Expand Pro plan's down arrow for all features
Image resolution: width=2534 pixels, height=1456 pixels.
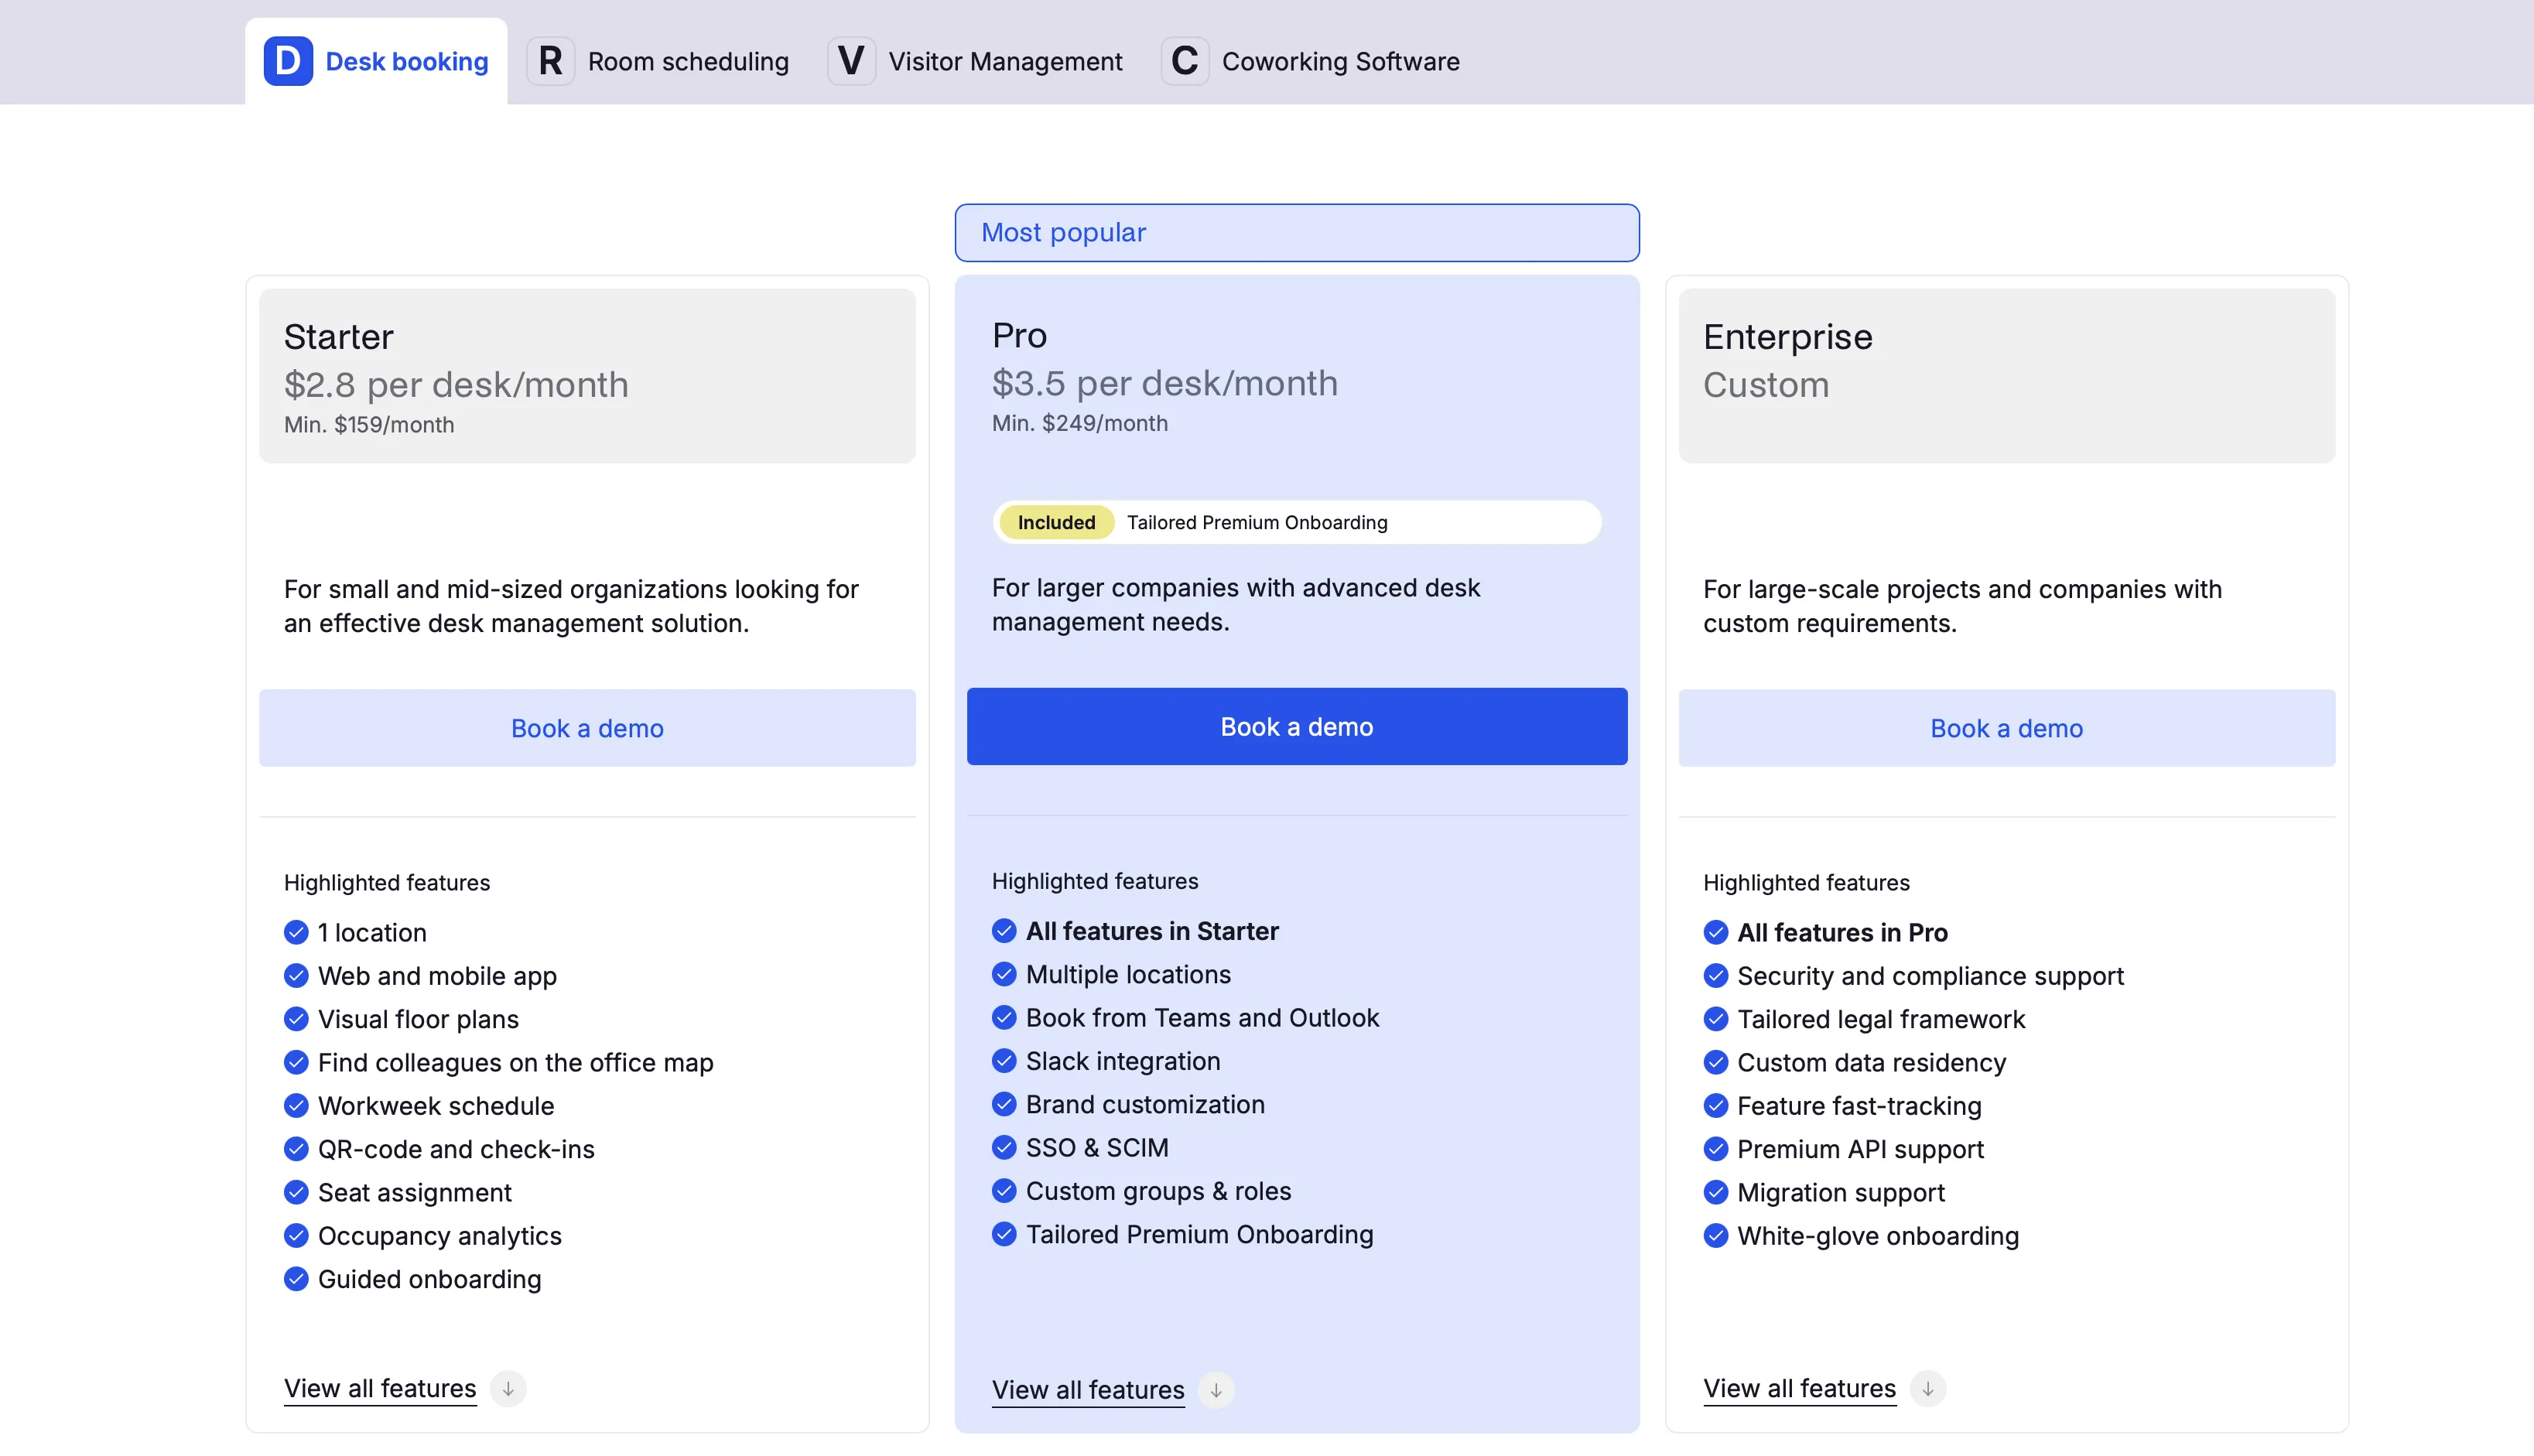point(1216,1390)
